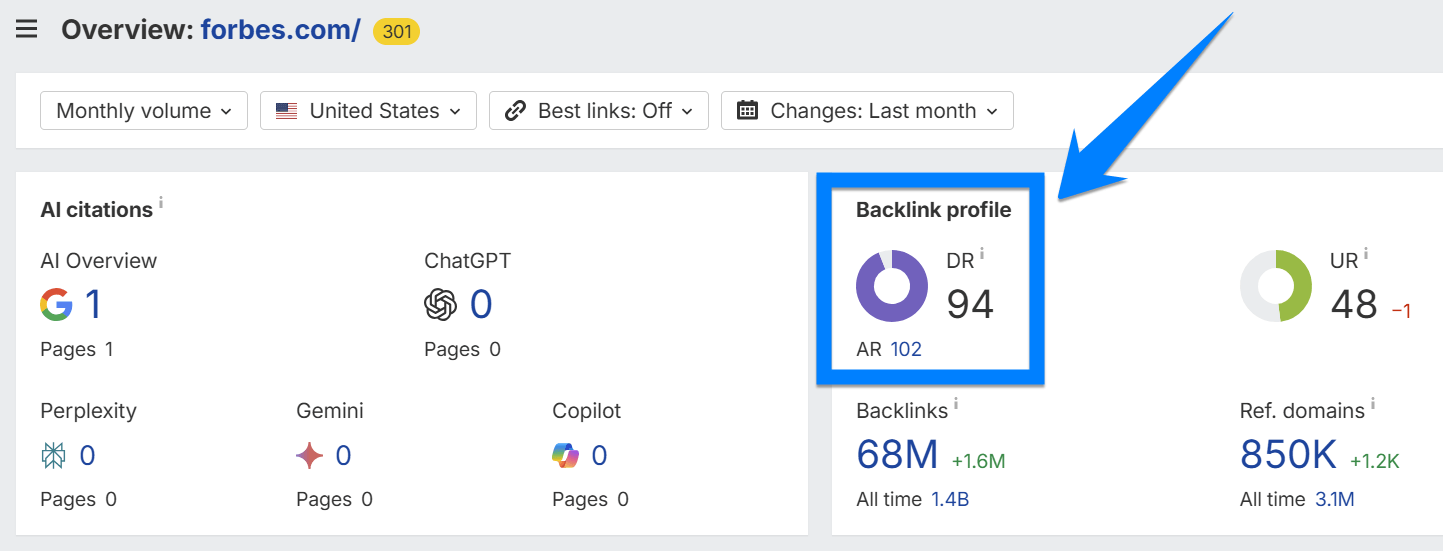This screenshot has width=1443, height=551.
Task: Click the Google AI Overview icon
Action: (x=56, y=304)
